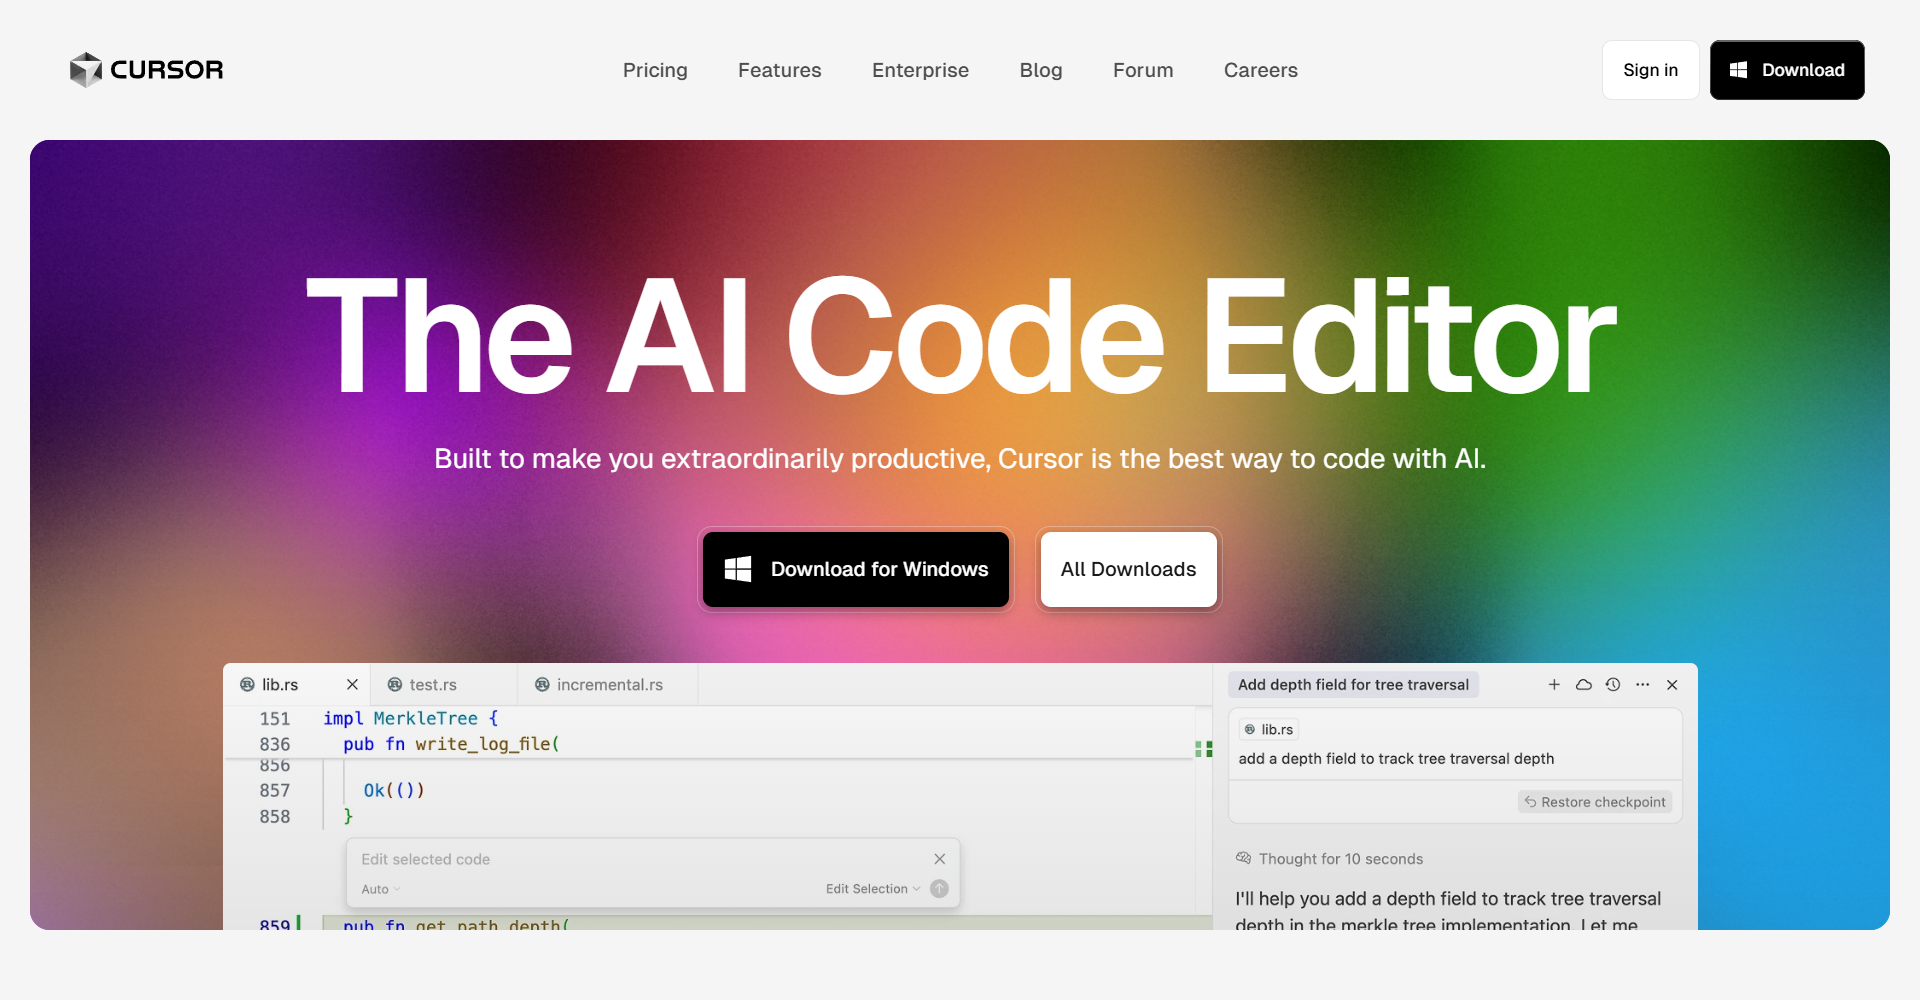Open chat history clock icon
Image resolution: width=1920 pixels, height=1000 pixels.
coord(1613,685)
